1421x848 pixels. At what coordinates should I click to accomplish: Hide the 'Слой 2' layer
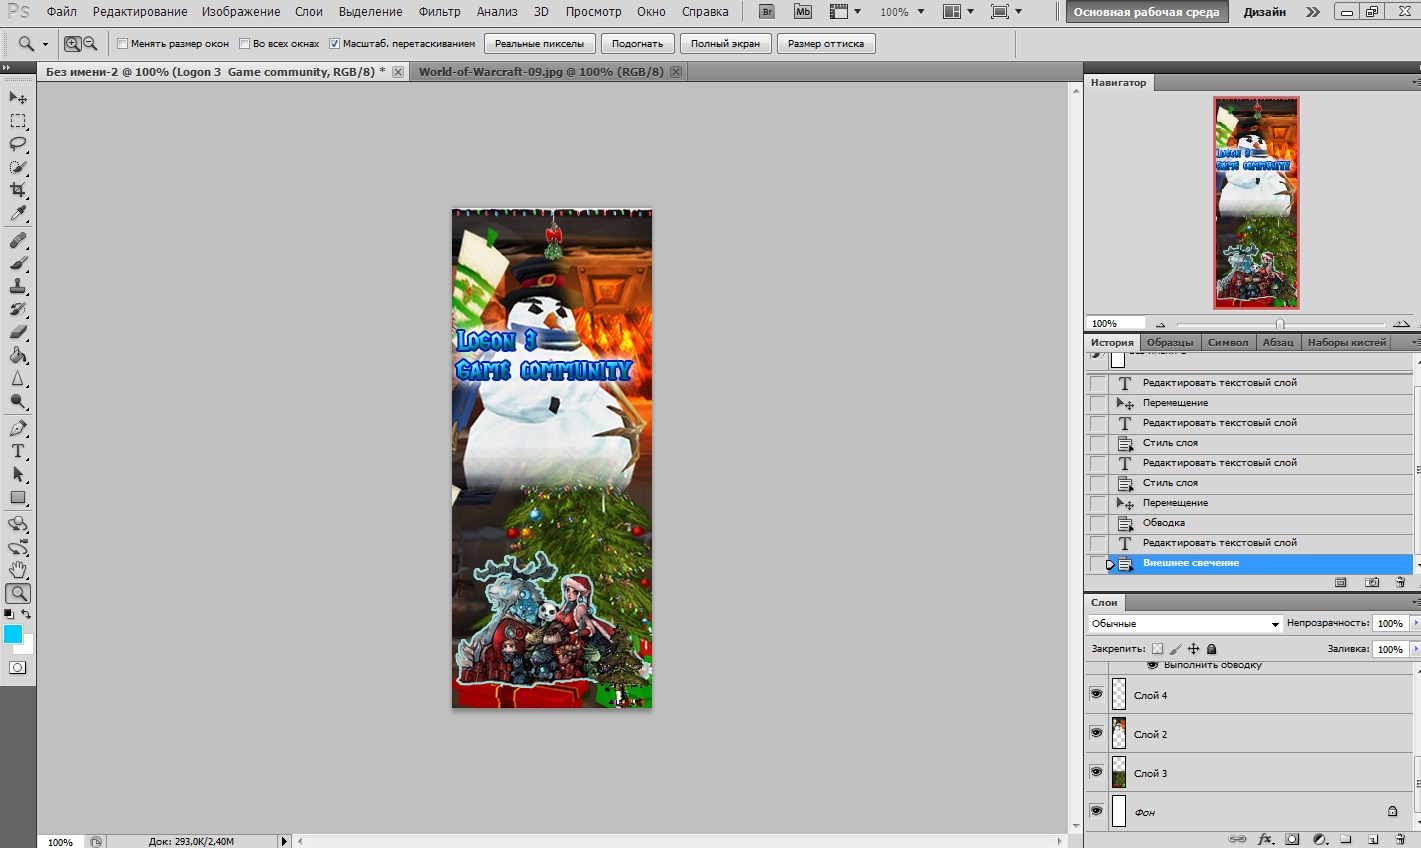1097,733
